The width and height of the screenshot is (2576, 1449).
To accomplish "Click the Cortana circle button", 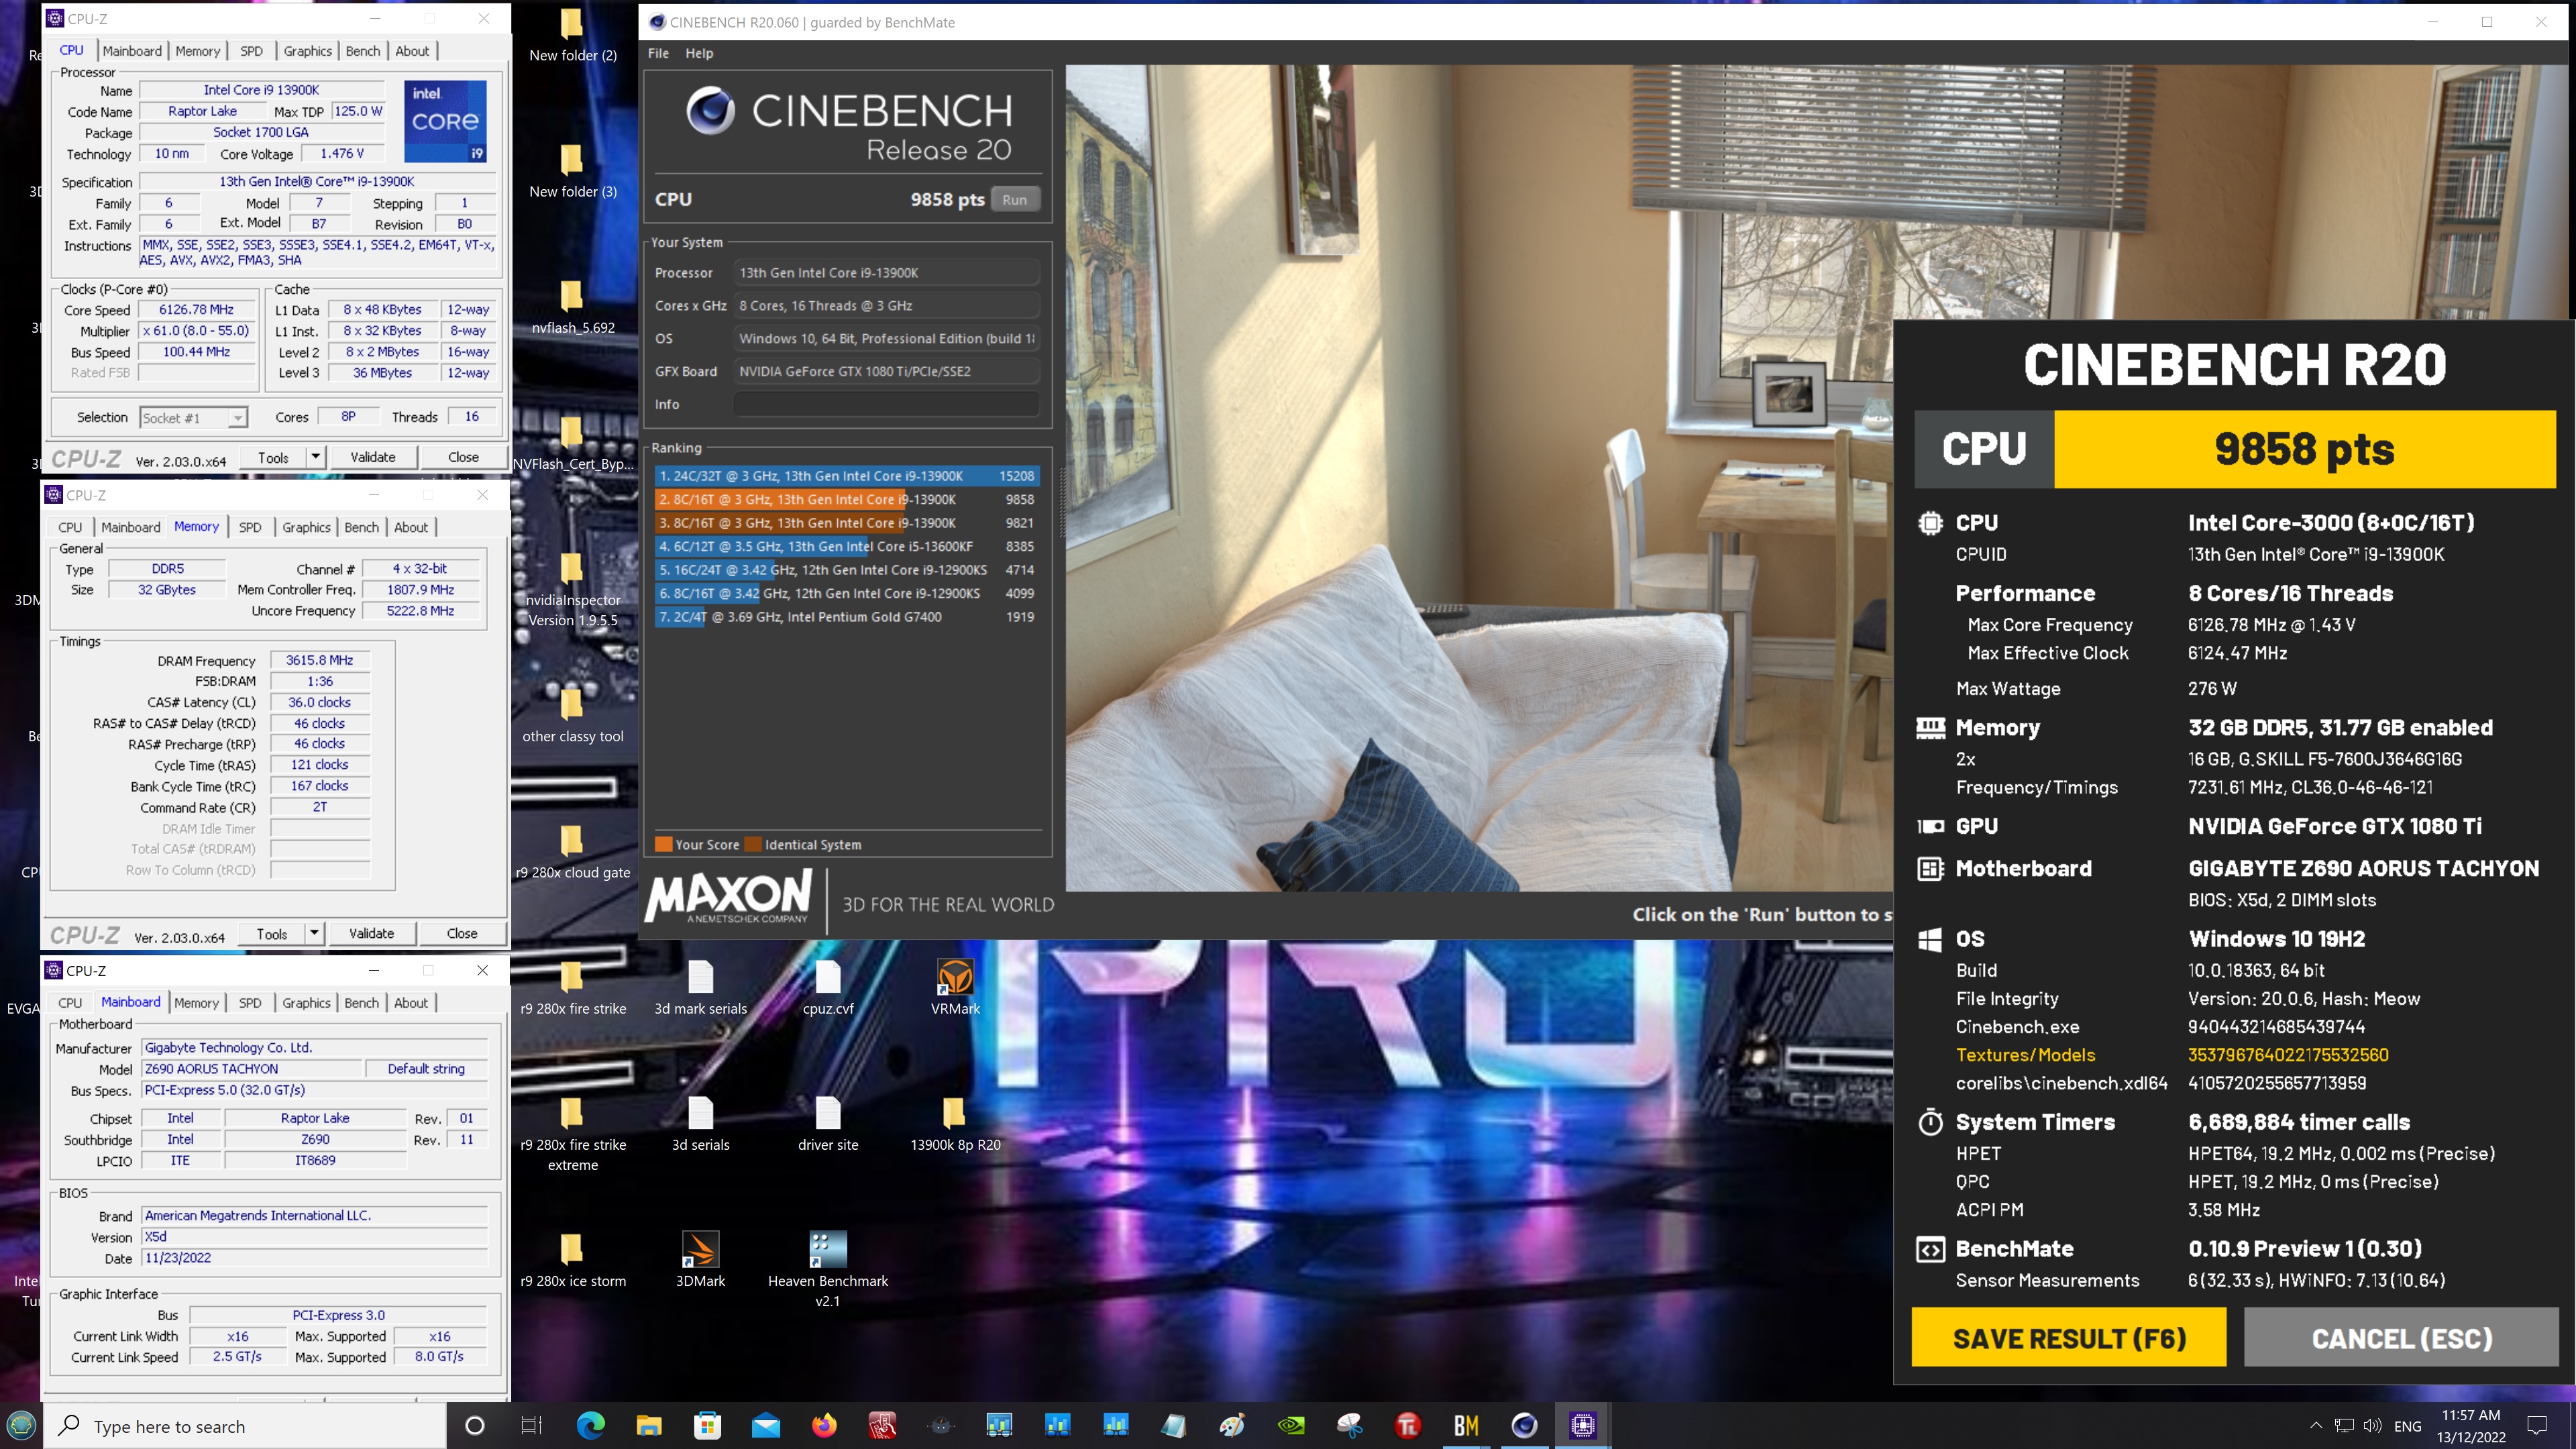I will (x=475, y=1425).
